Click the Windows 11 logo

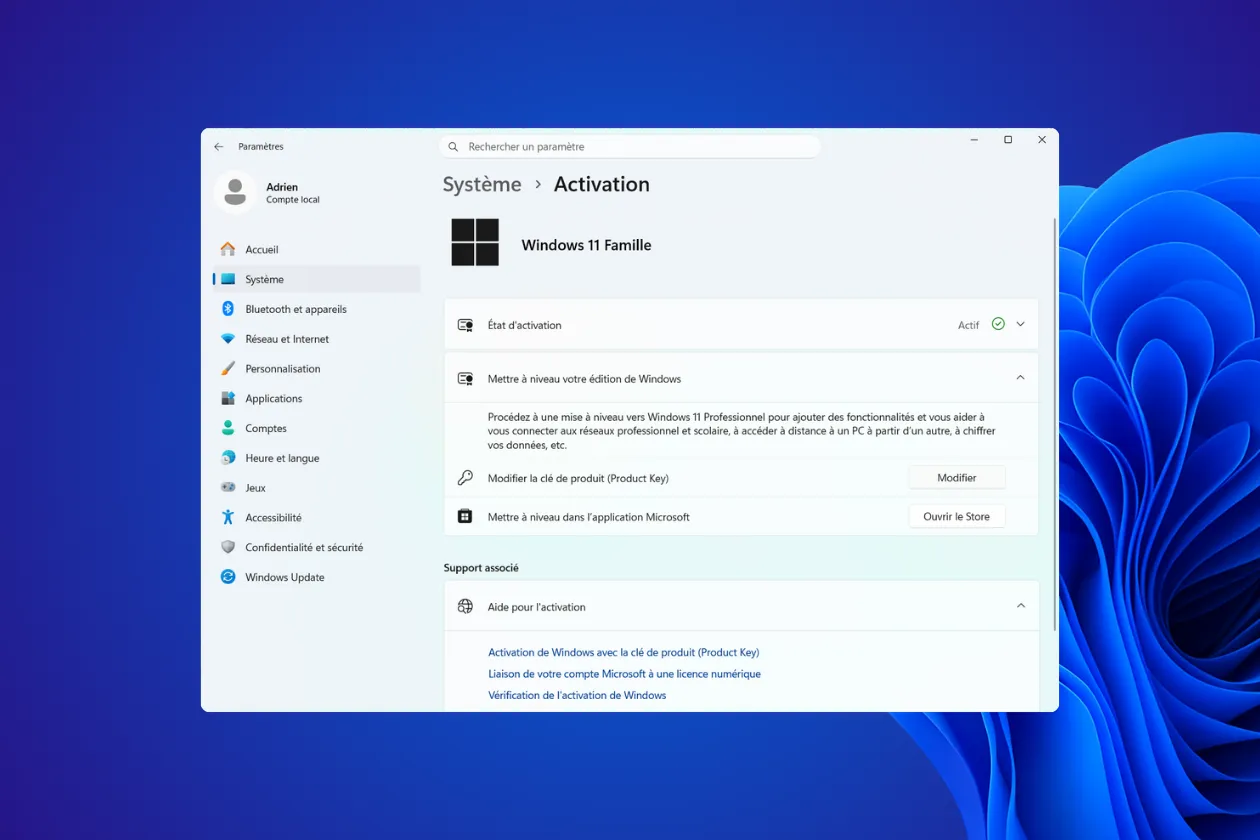475,243
